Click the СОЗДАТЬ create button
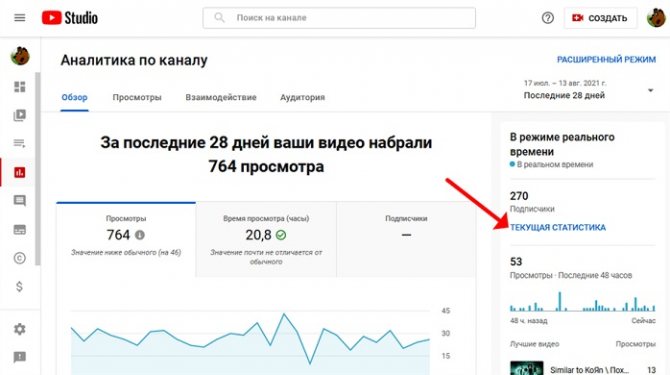Screen dimensions: 670x375 point(600,18)
